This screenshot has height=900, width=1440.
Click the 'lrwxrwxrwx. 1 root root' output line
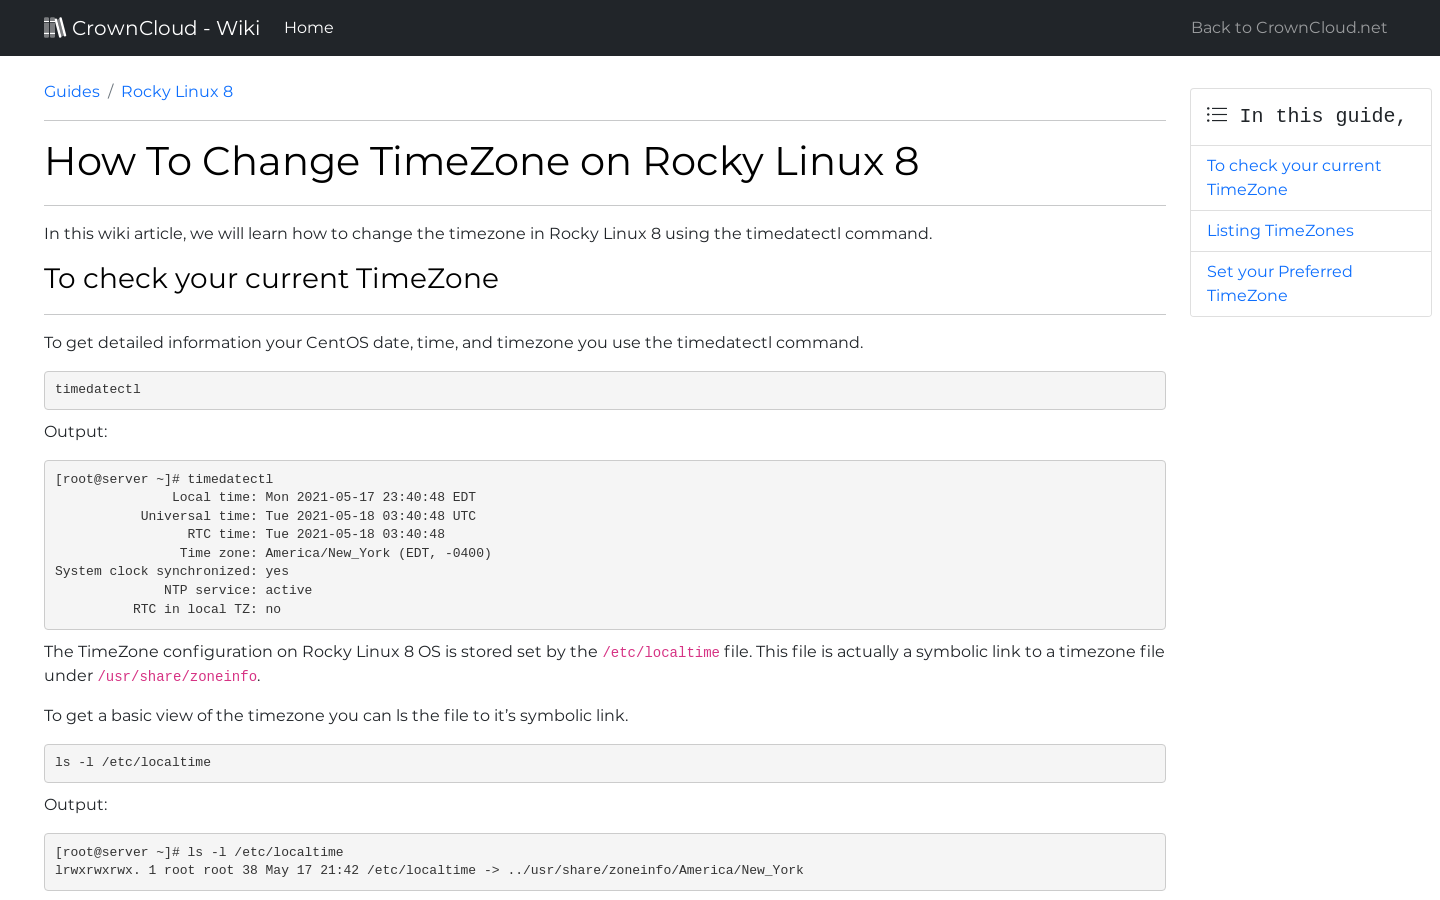(429, 870)
